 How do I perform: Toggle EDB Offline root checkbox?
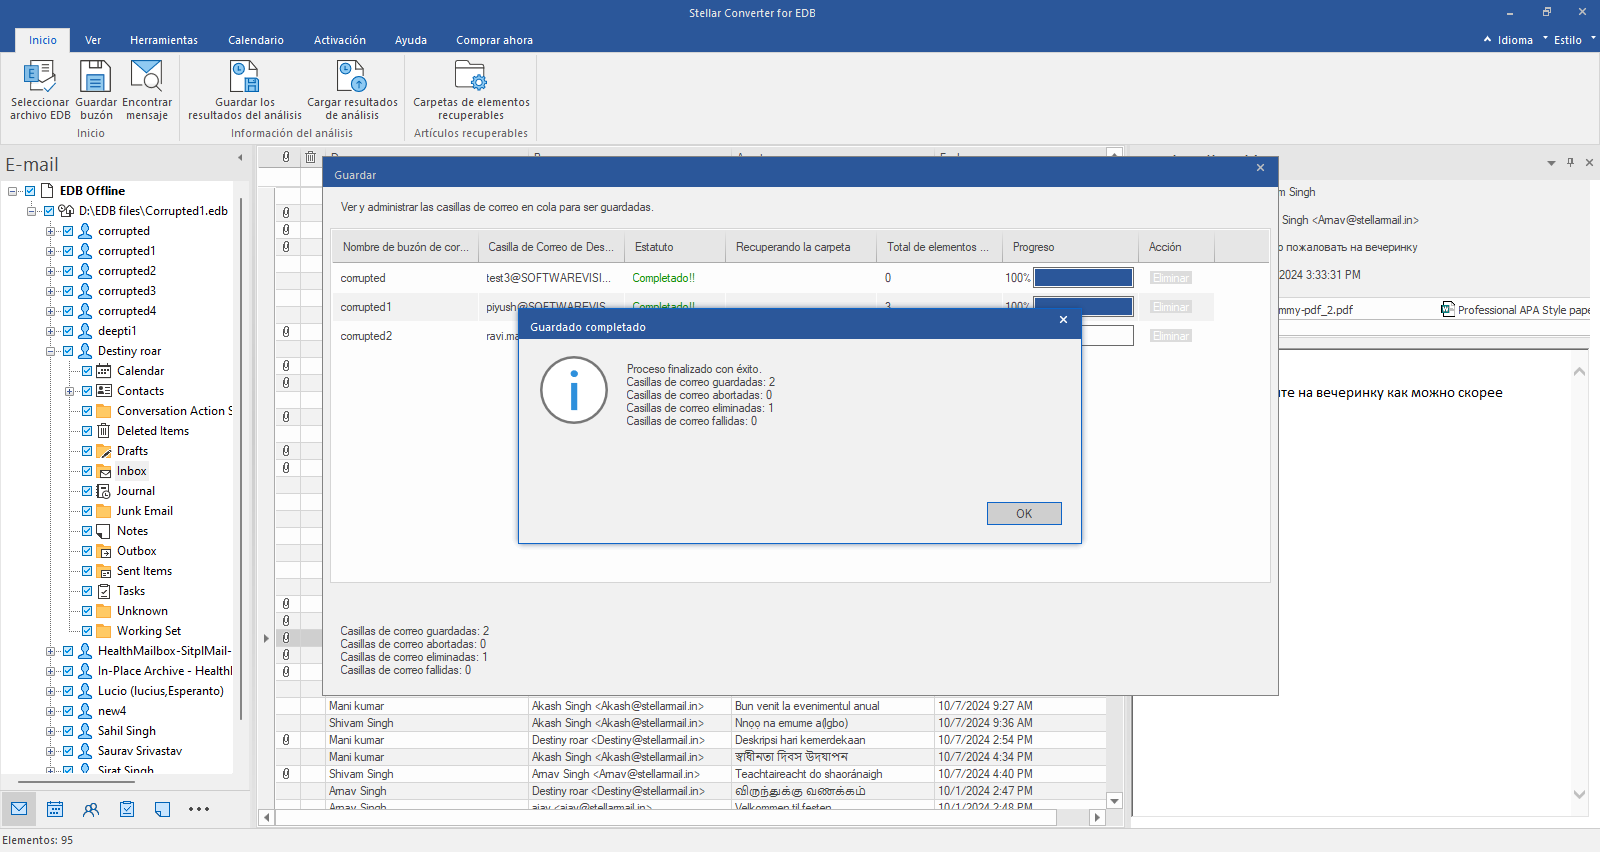click(x=30, y=191)
